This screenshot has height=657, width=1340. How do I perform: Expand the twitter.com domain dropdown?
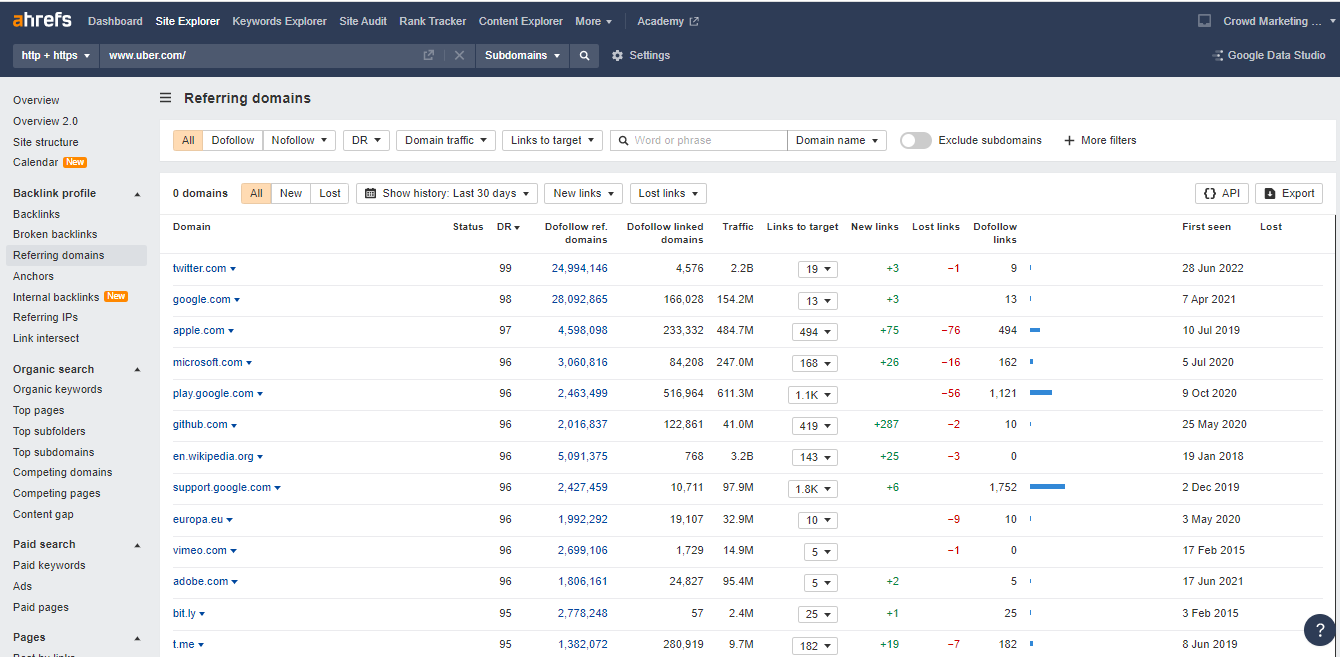[233, 268]
